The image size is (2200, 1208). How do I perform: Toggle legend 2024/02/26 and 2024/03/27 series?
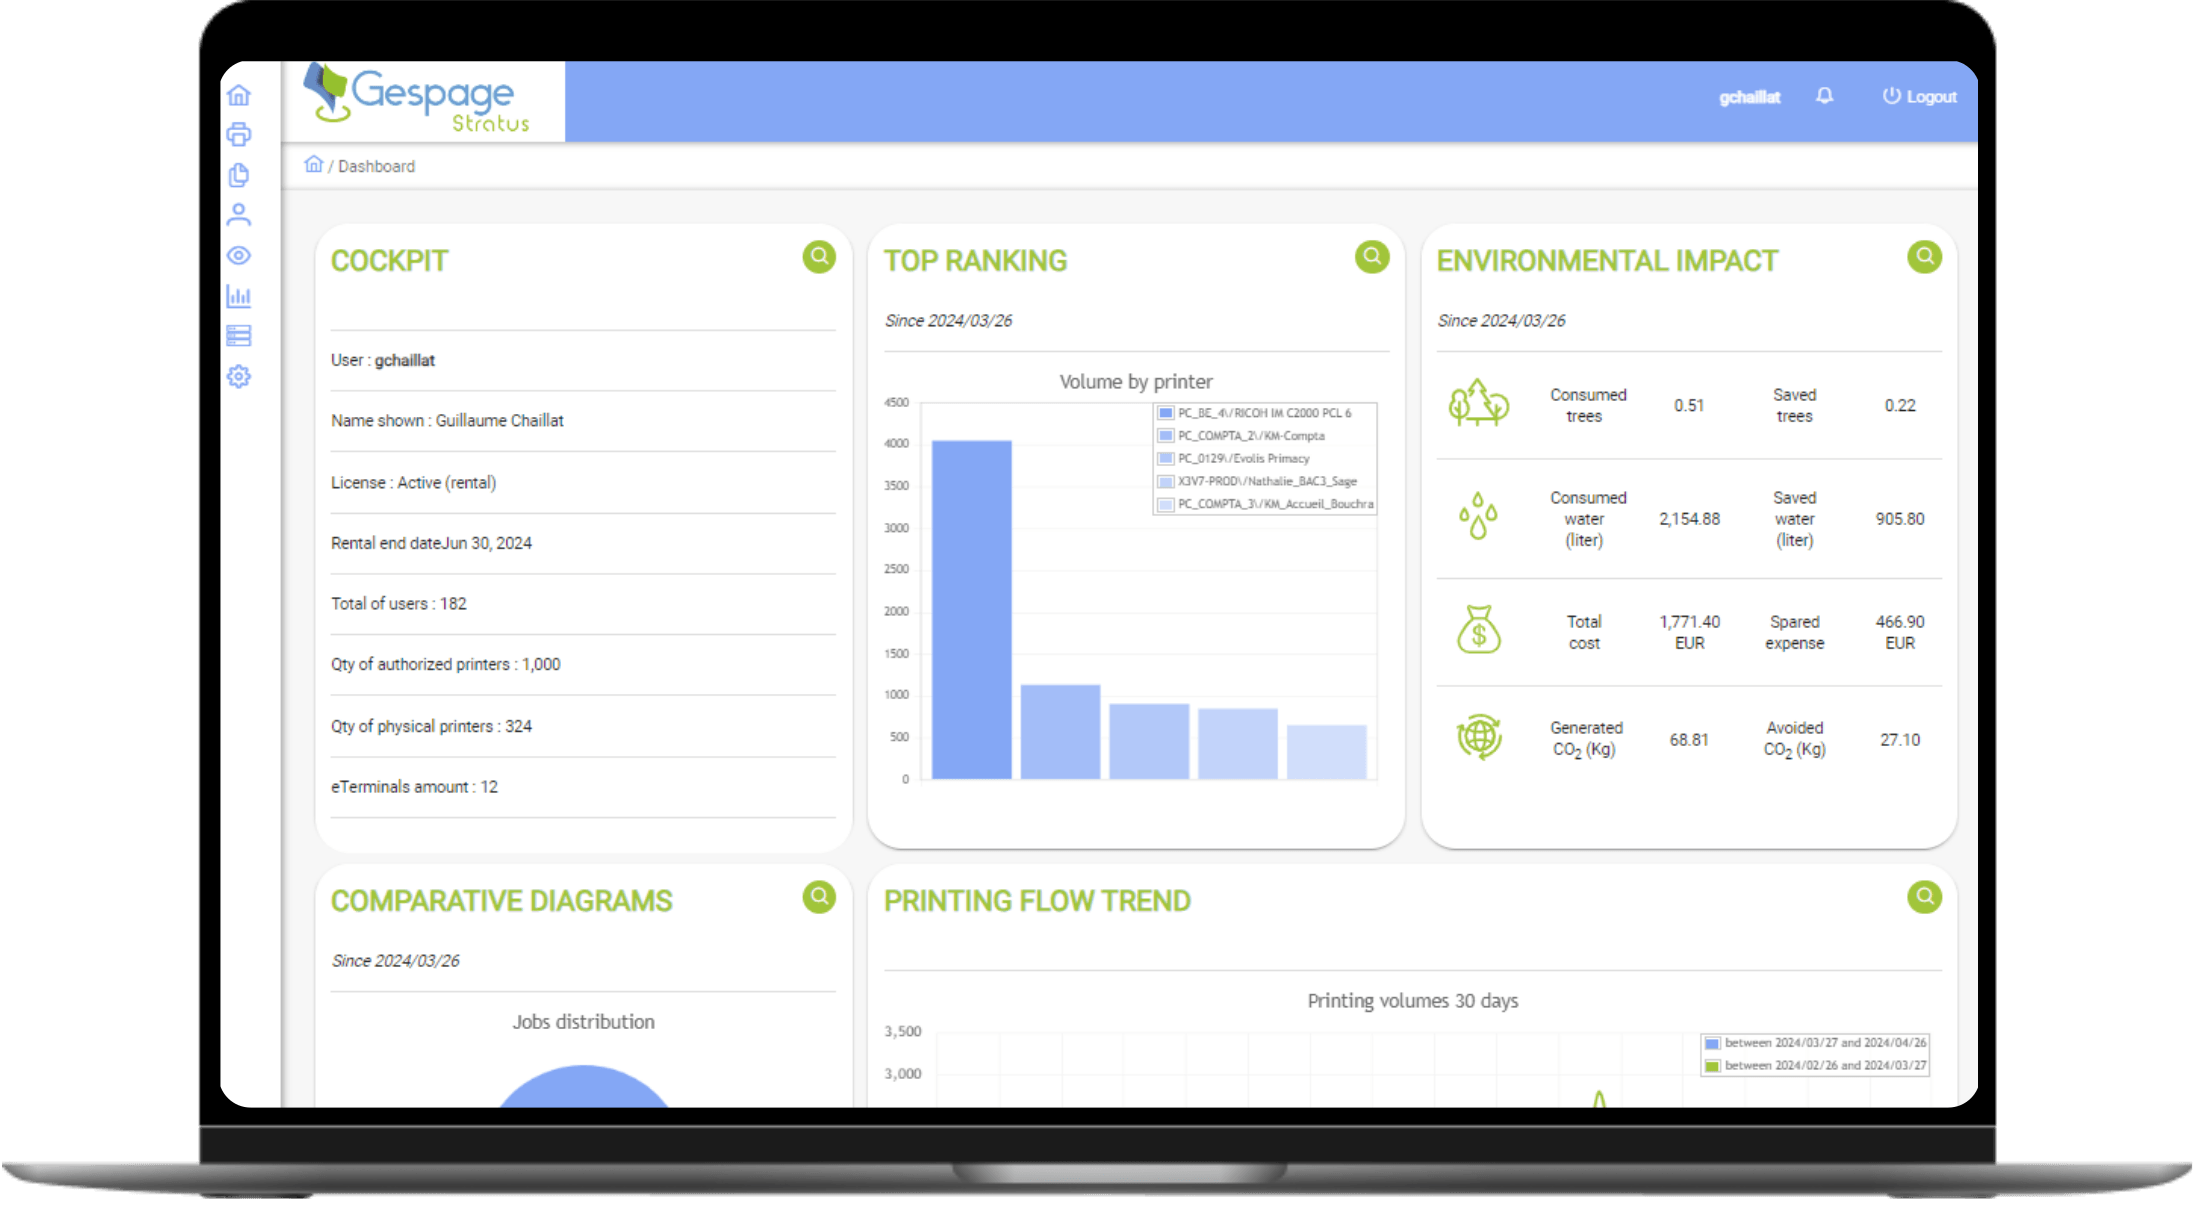pos(1816,1066)
